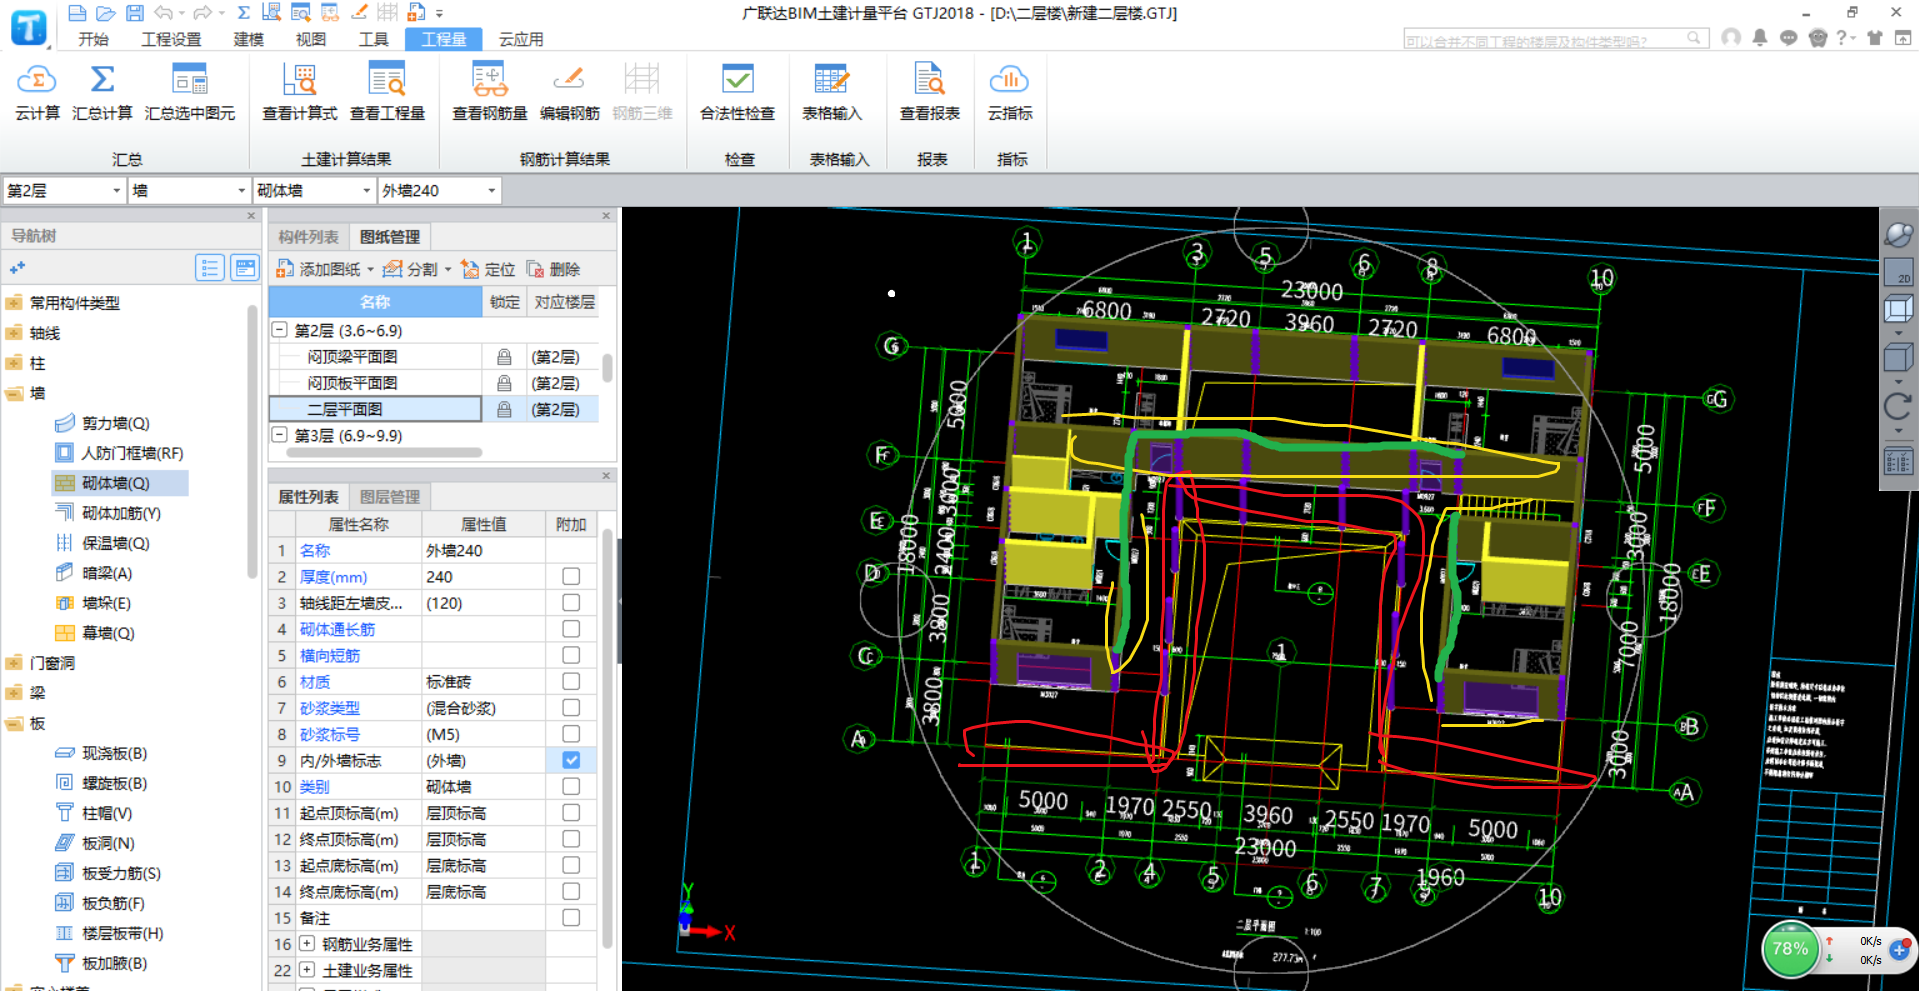Click the rotate view icon in right toolbar

(1898, 406)
